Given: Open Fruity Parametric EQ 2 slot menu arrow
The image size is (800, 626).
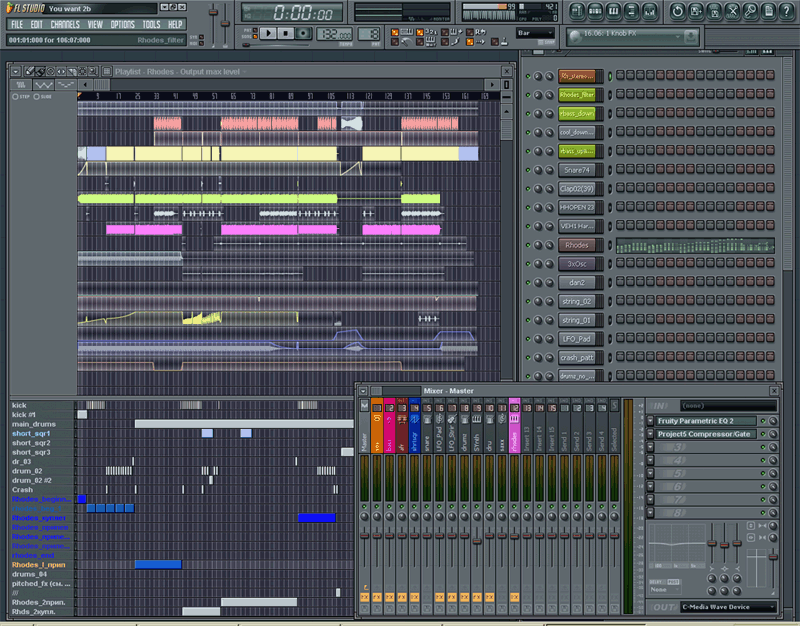Looking at the screenshot, I should pyautogui.click(x=651, y=421).
